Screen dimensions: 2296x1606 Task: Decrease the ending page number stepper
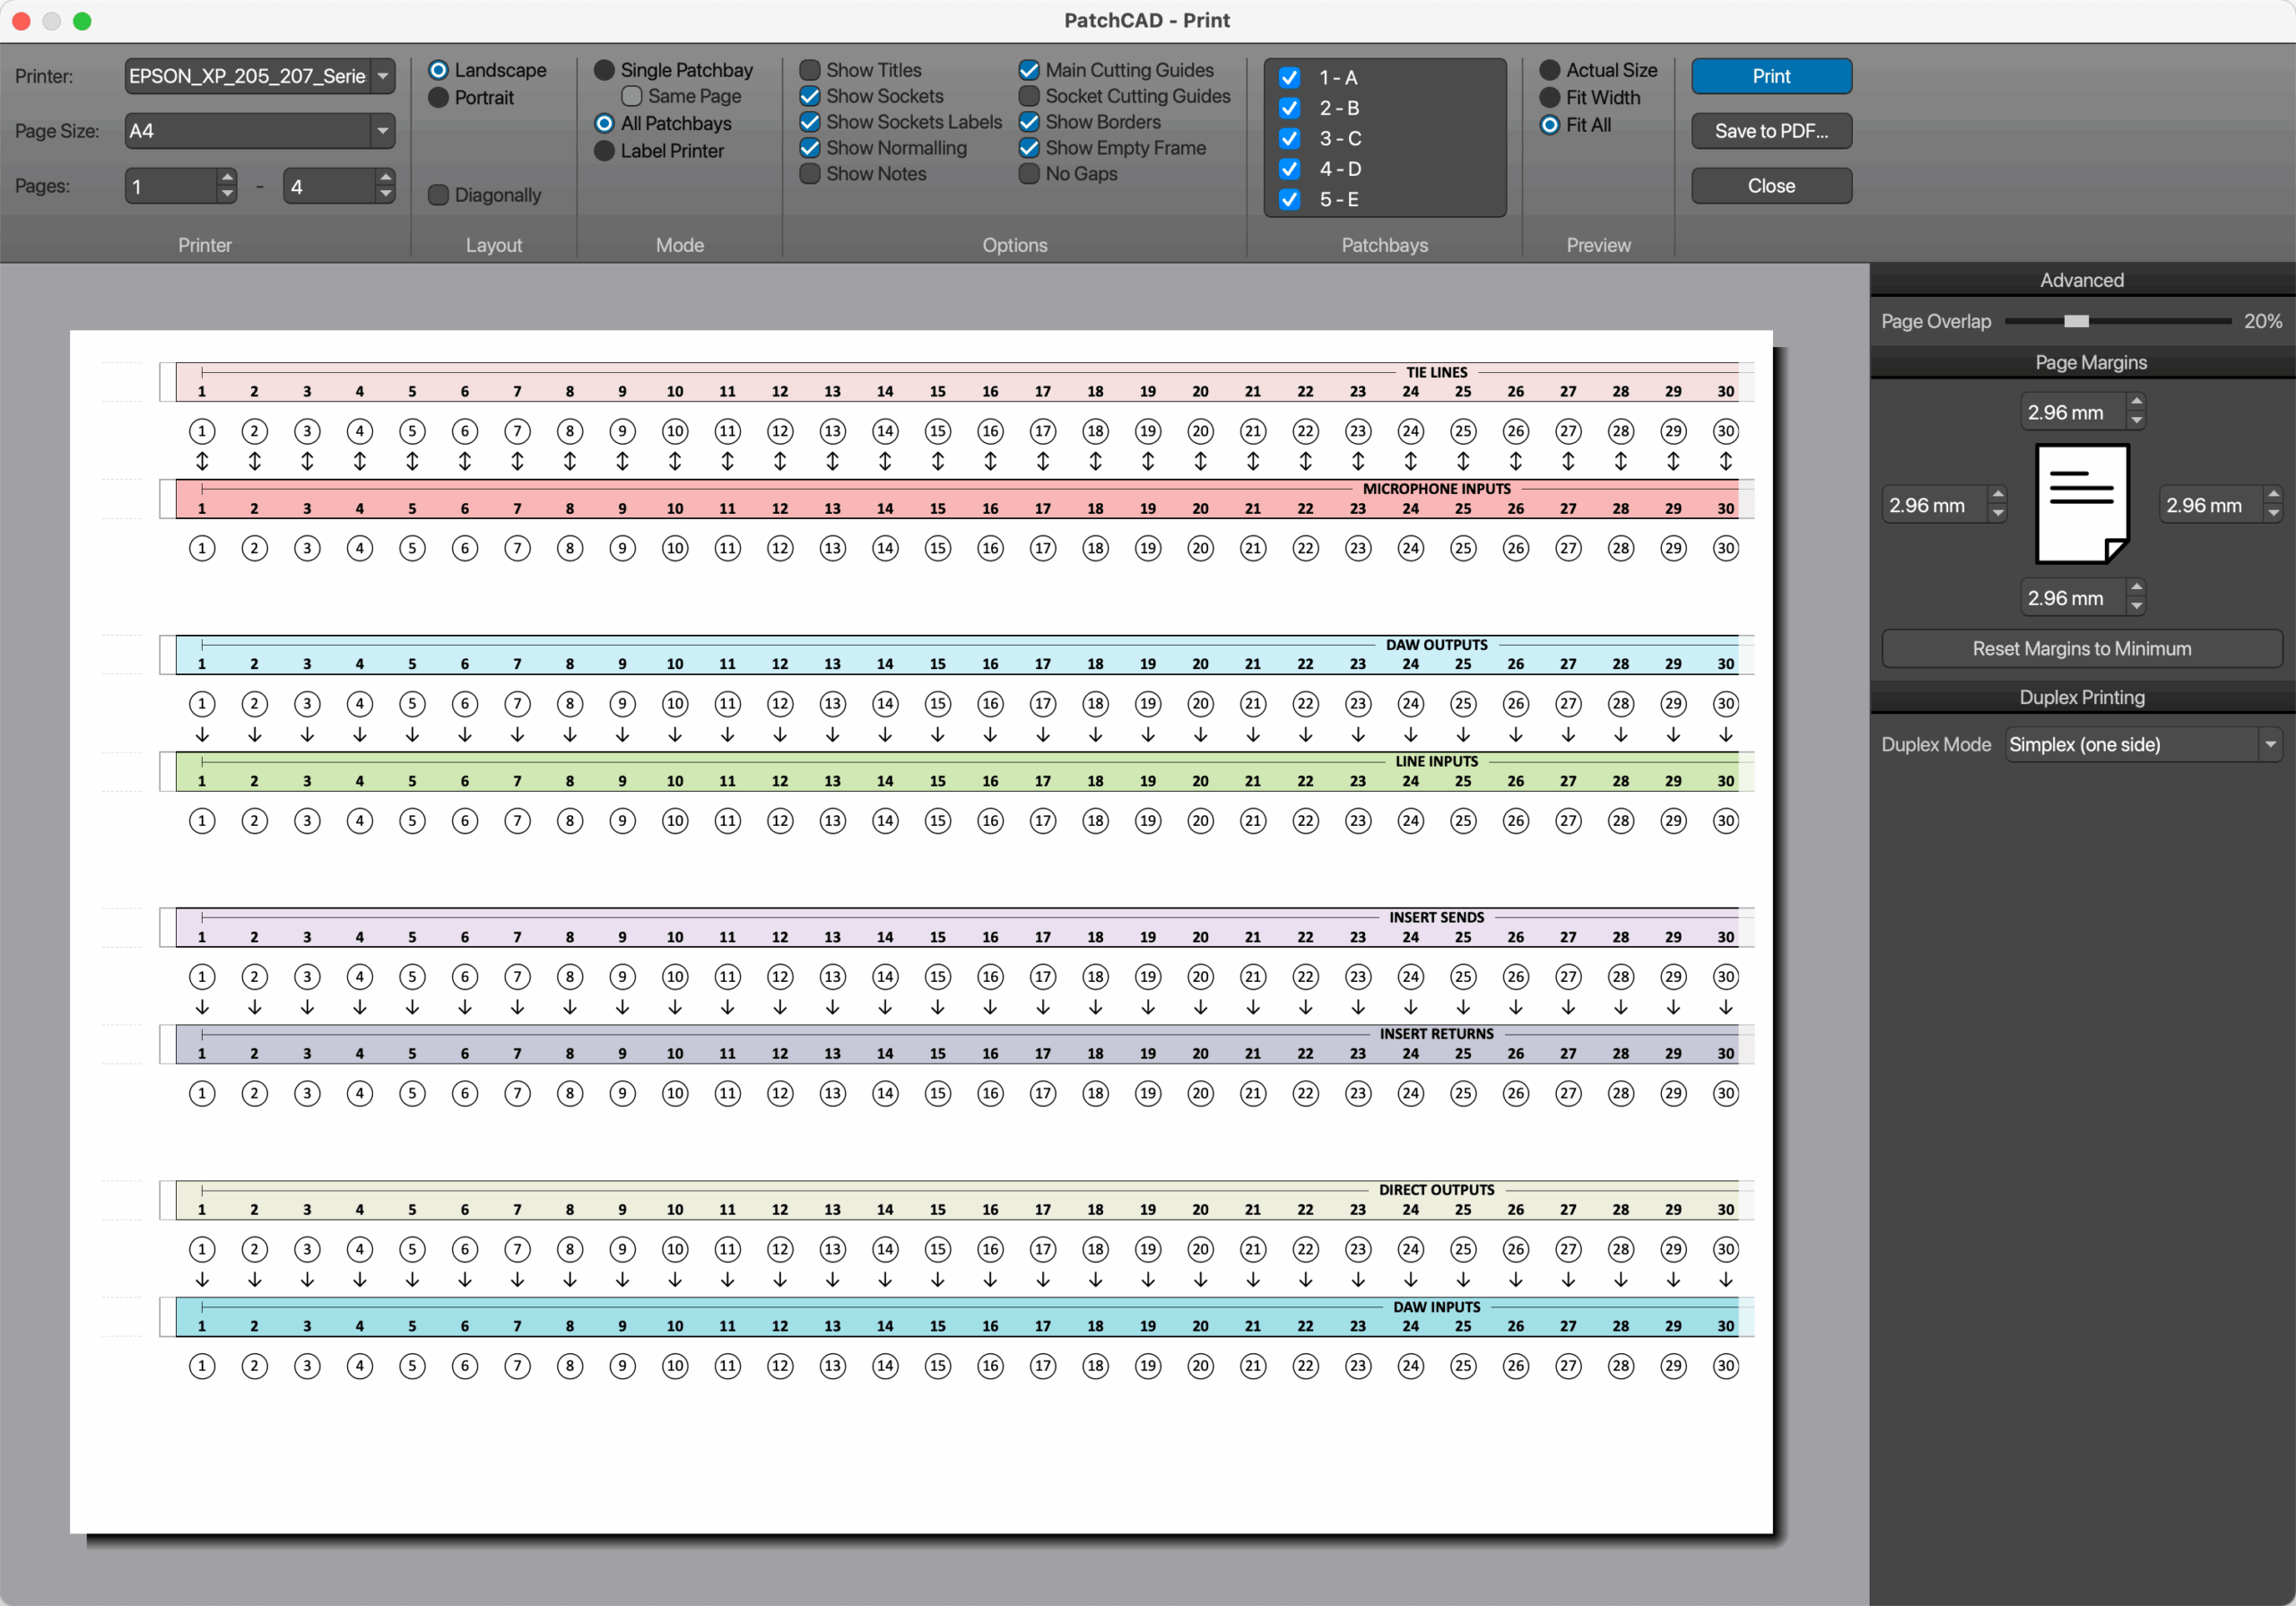pyautogui.click(x=385, y=195)
